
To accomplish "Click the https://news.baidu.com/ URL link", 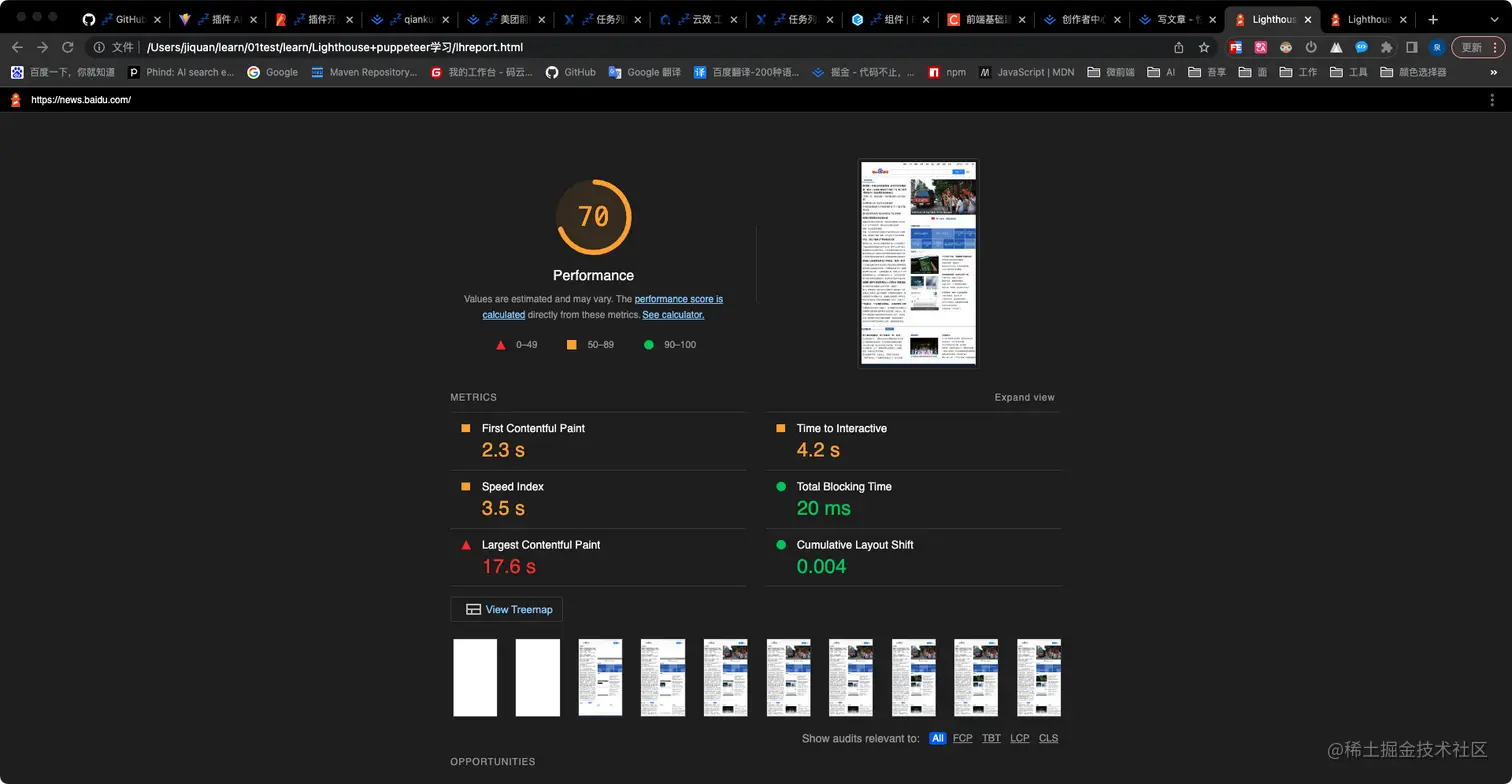I will click(81, 100).
